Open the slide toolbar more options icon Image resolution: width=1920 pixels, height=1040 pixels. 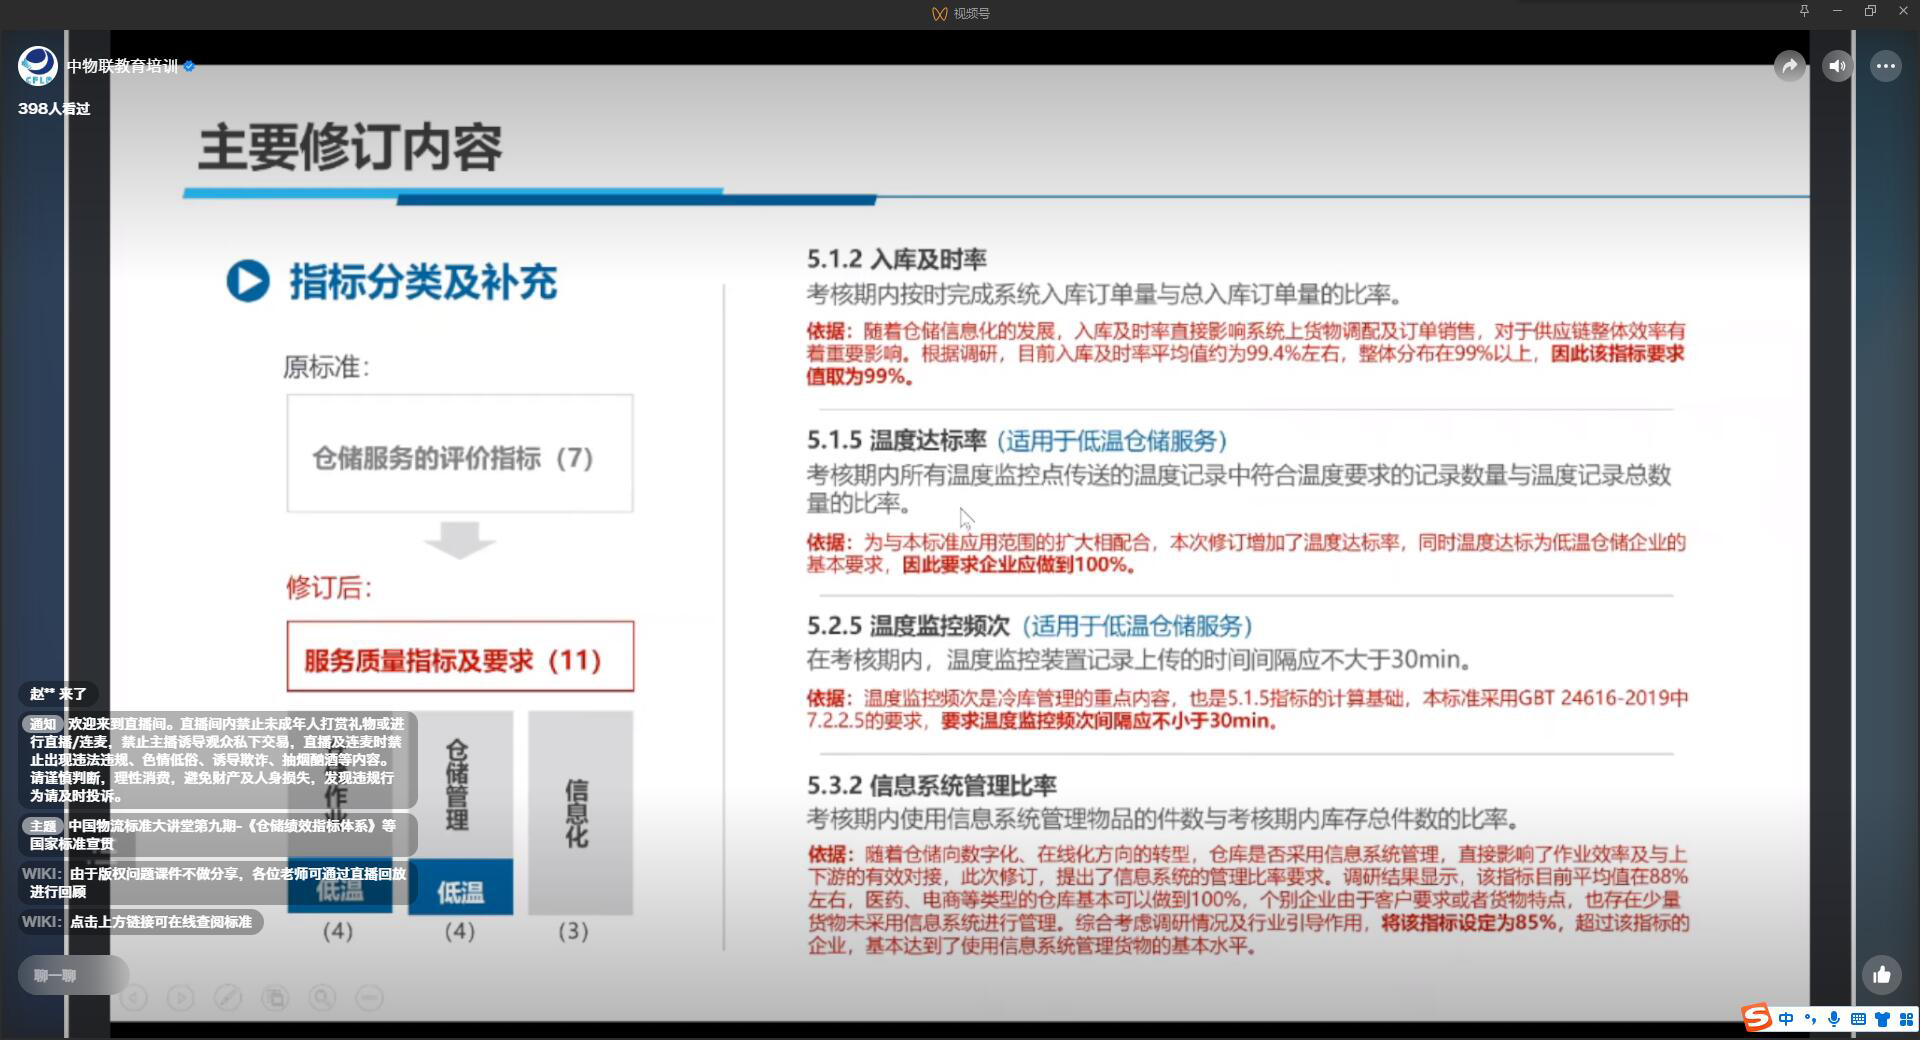(369, 998)
